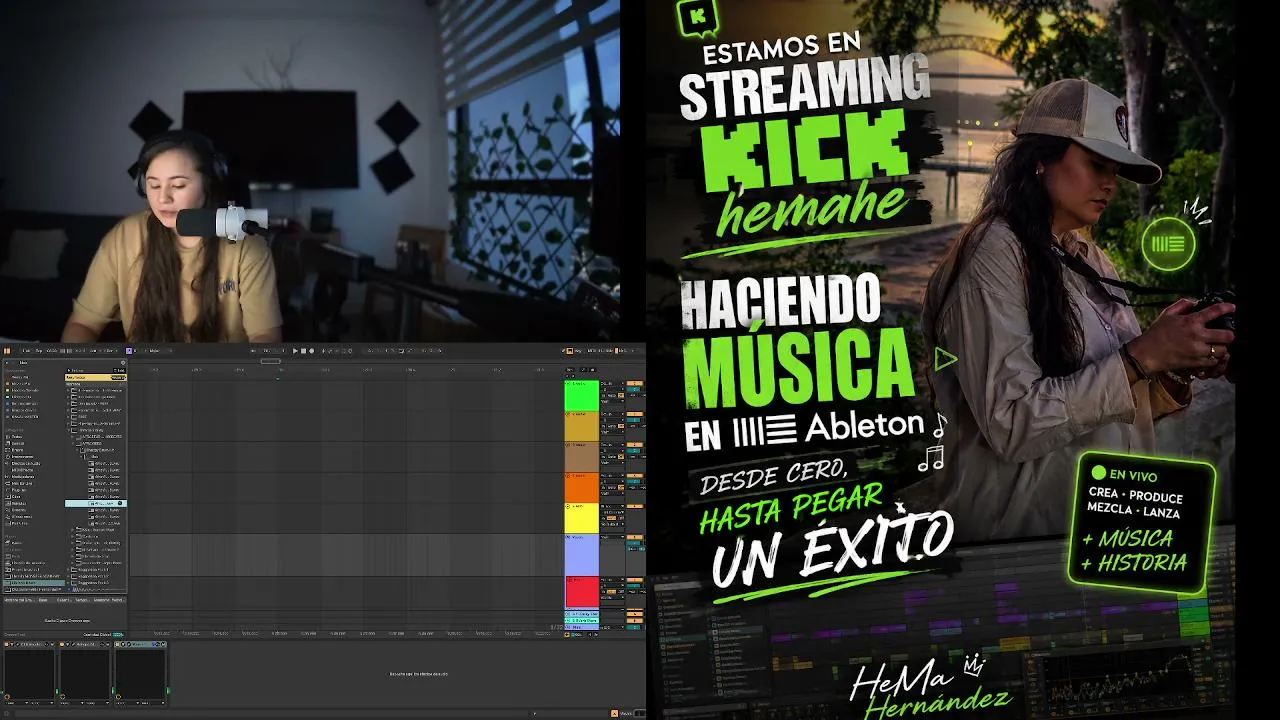
Task: Unfold the bright yellow track with its arrow
Action: pyautogui.click(x=568, y=508)
